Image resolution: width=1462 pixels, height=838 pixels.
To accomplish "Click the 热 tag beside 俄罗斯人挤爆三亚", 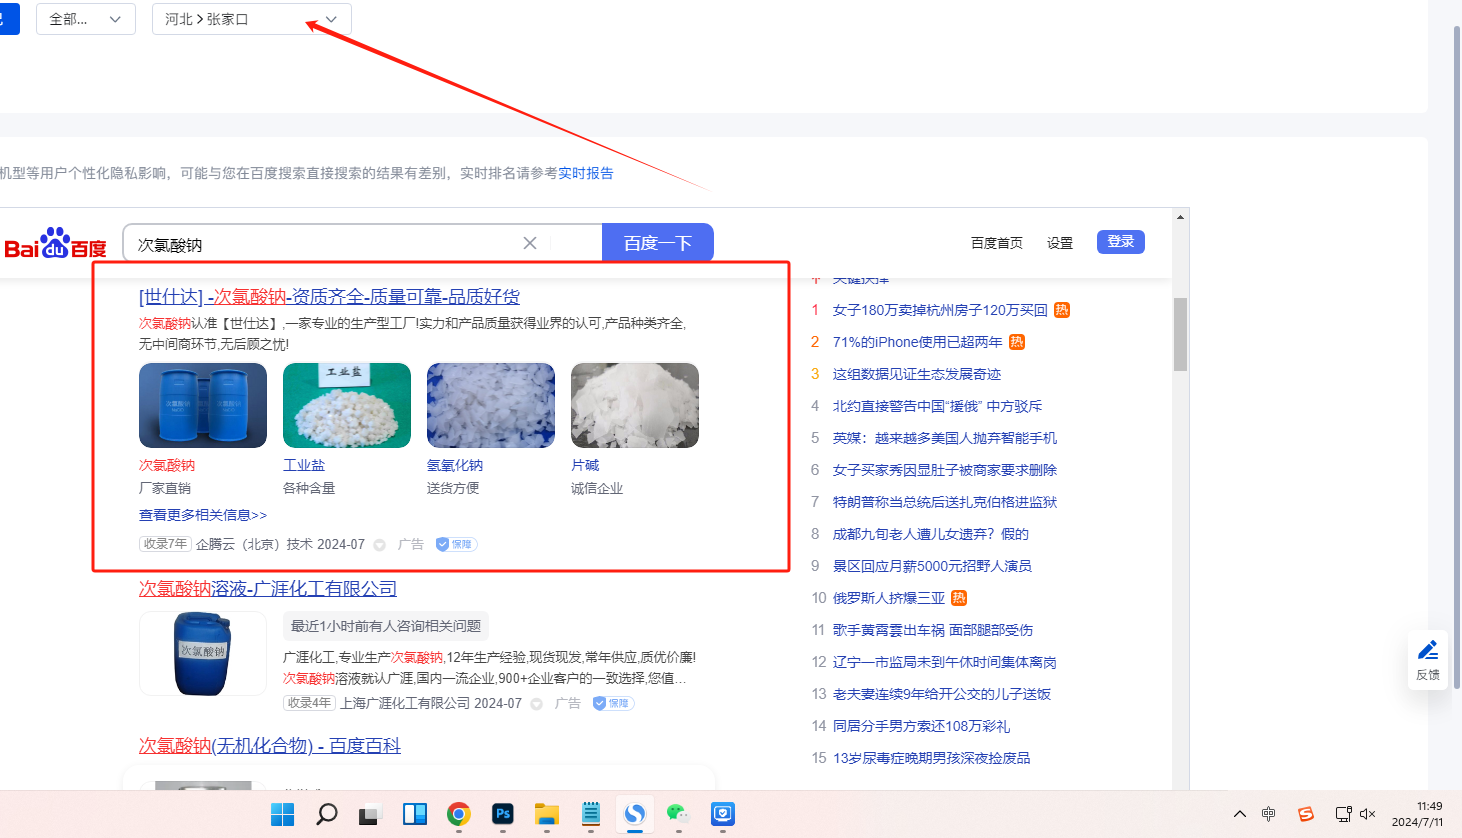I will point(959,598).
